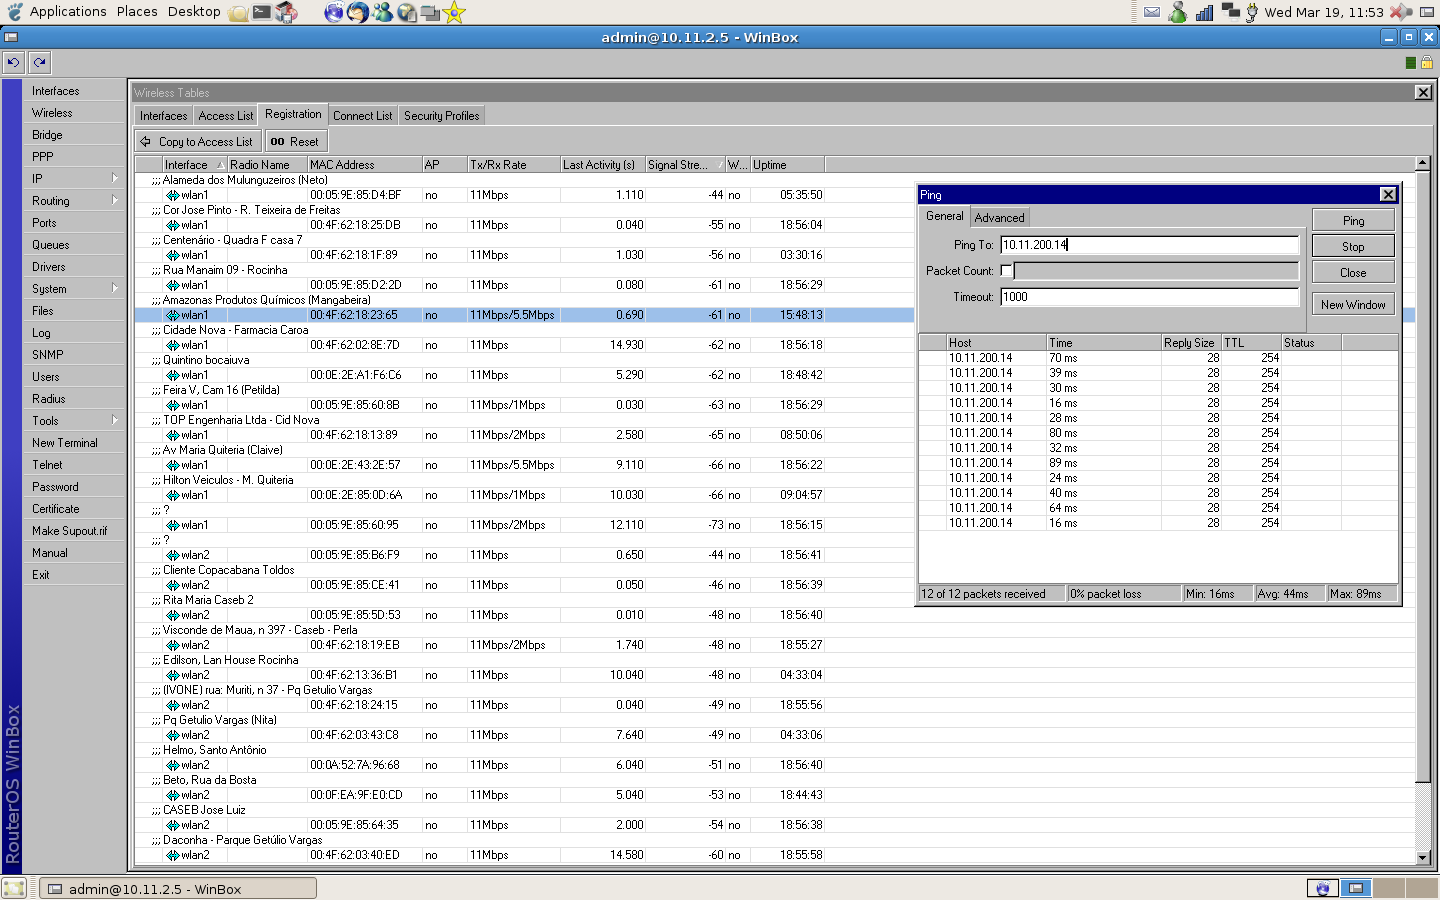Click the WinBox undo arrow icon
The width and height of the screenshot is (1440, 900).
click(13, 62)
